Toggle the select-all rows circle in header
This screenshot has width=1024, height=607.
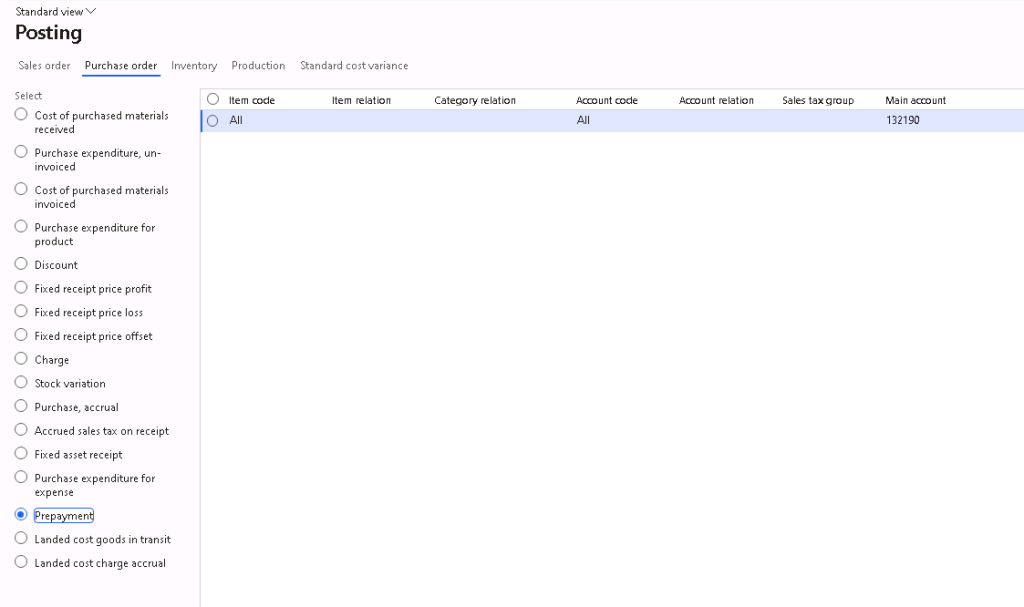tap(213, 100)
